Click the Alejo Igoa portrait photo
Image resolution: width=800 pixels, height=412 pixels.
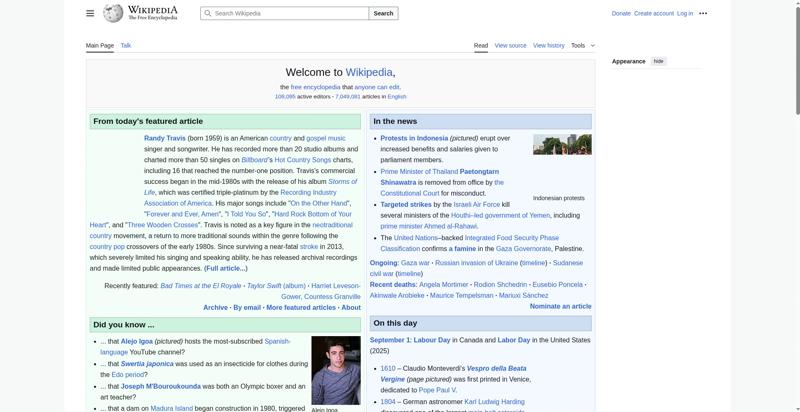(x=336, y=370)
